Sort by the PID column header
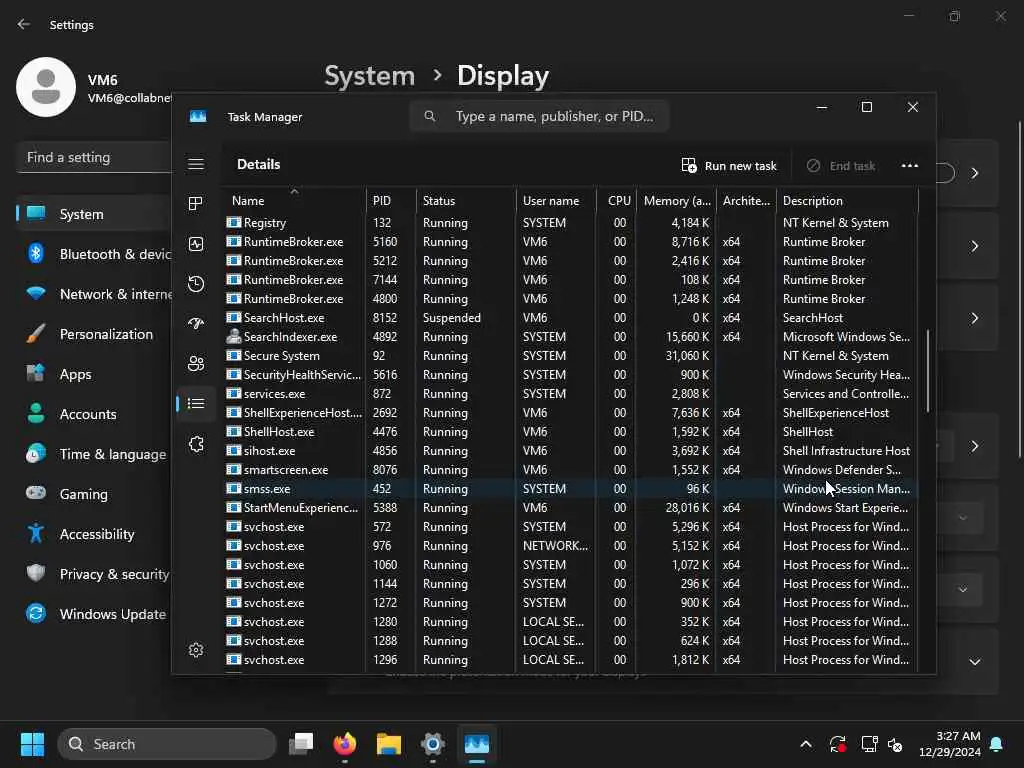This screenshot has width=1024, height=768. pyautogui.click(x=391, y=200)
